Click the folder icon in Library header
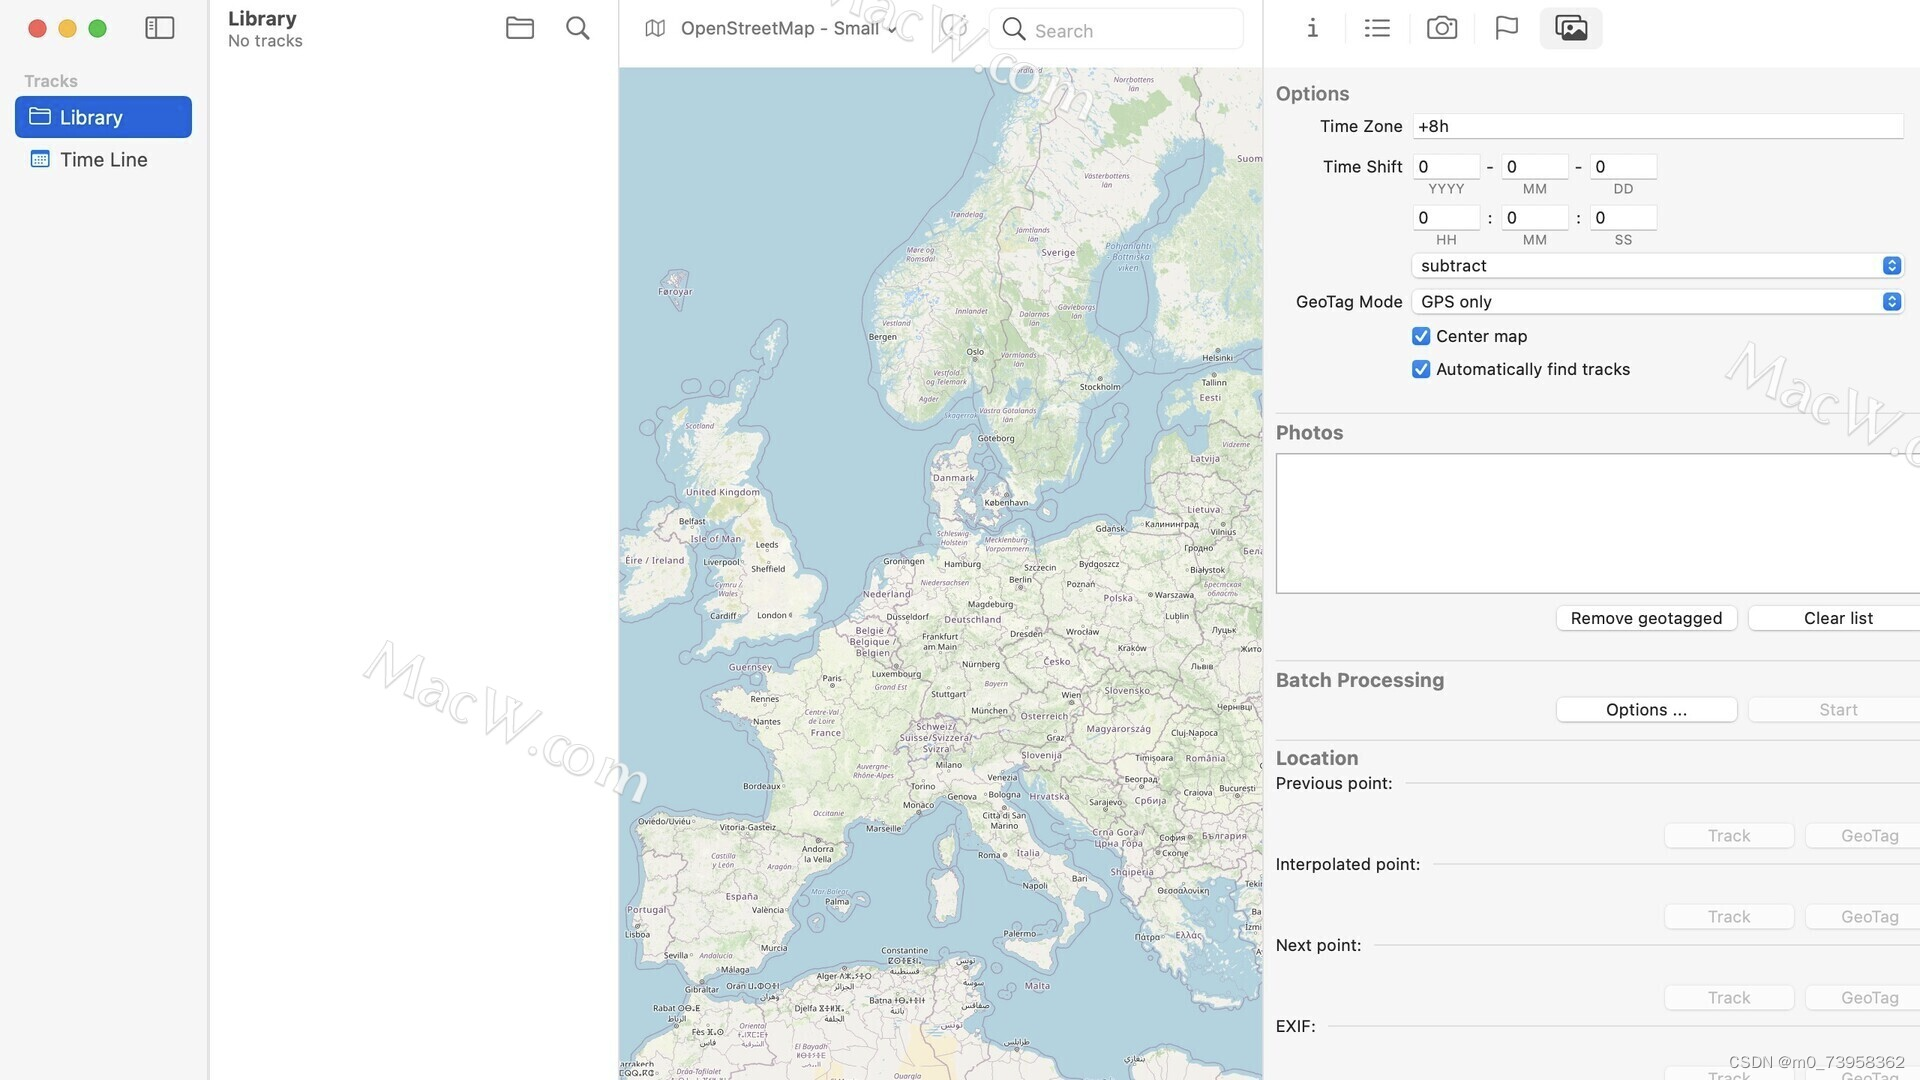1920x1080 pixels. point(519,28)
